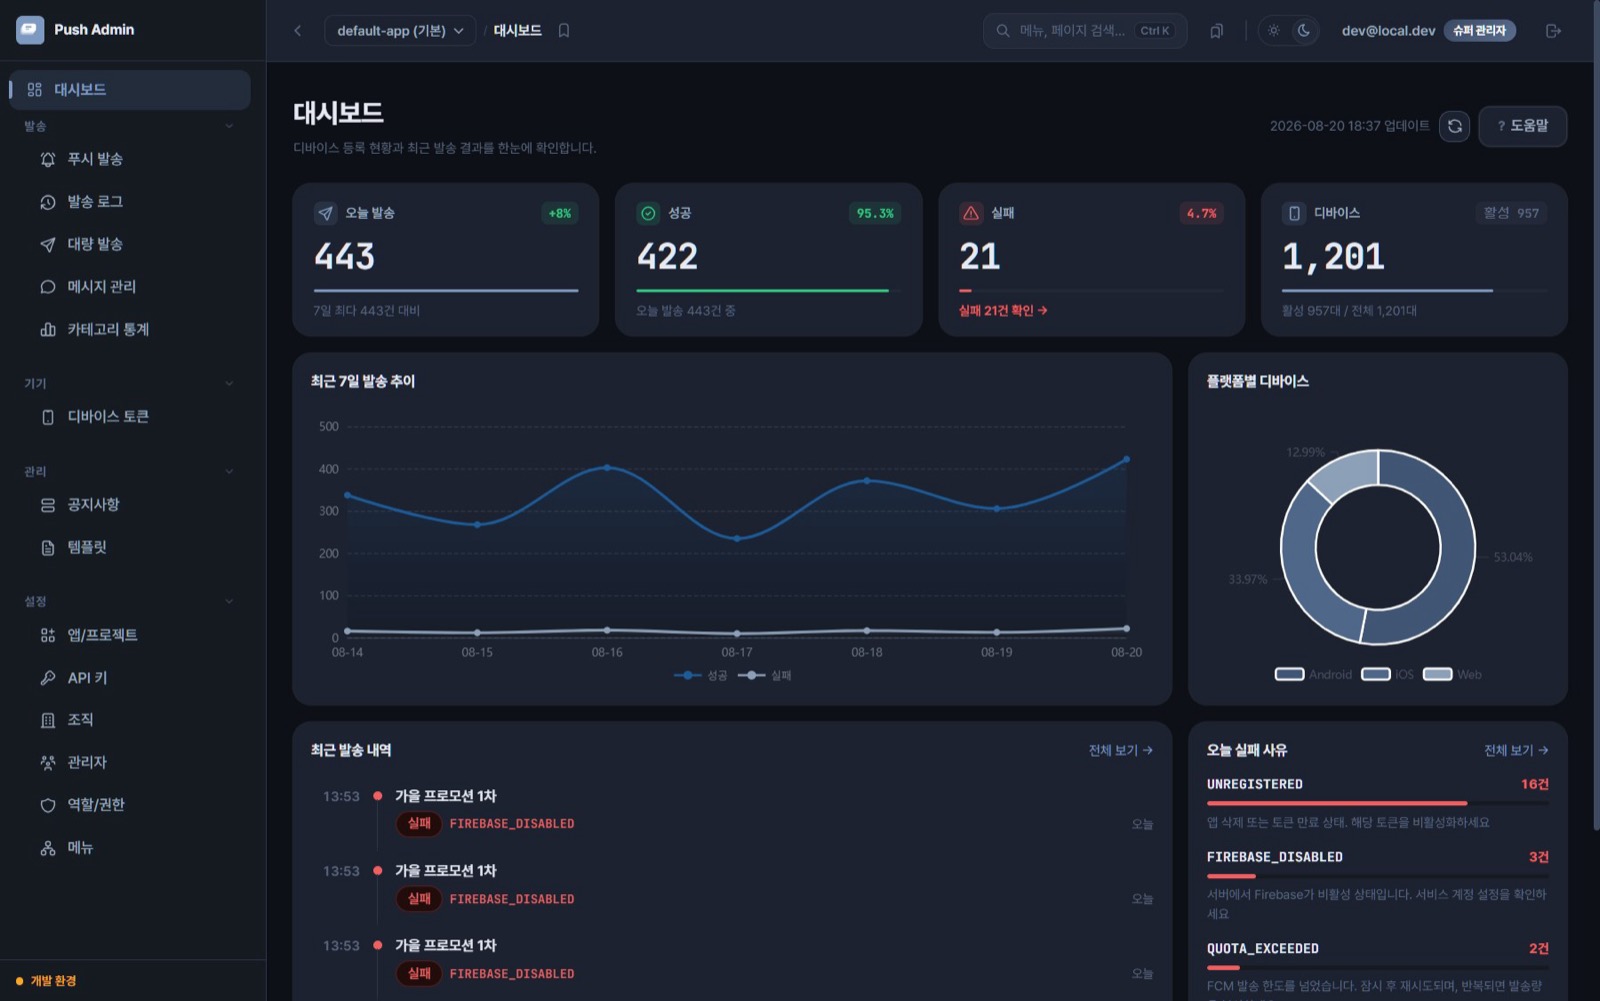Click the logout icon at top right
The image size is (1600, 1001).
point(1553,31)
